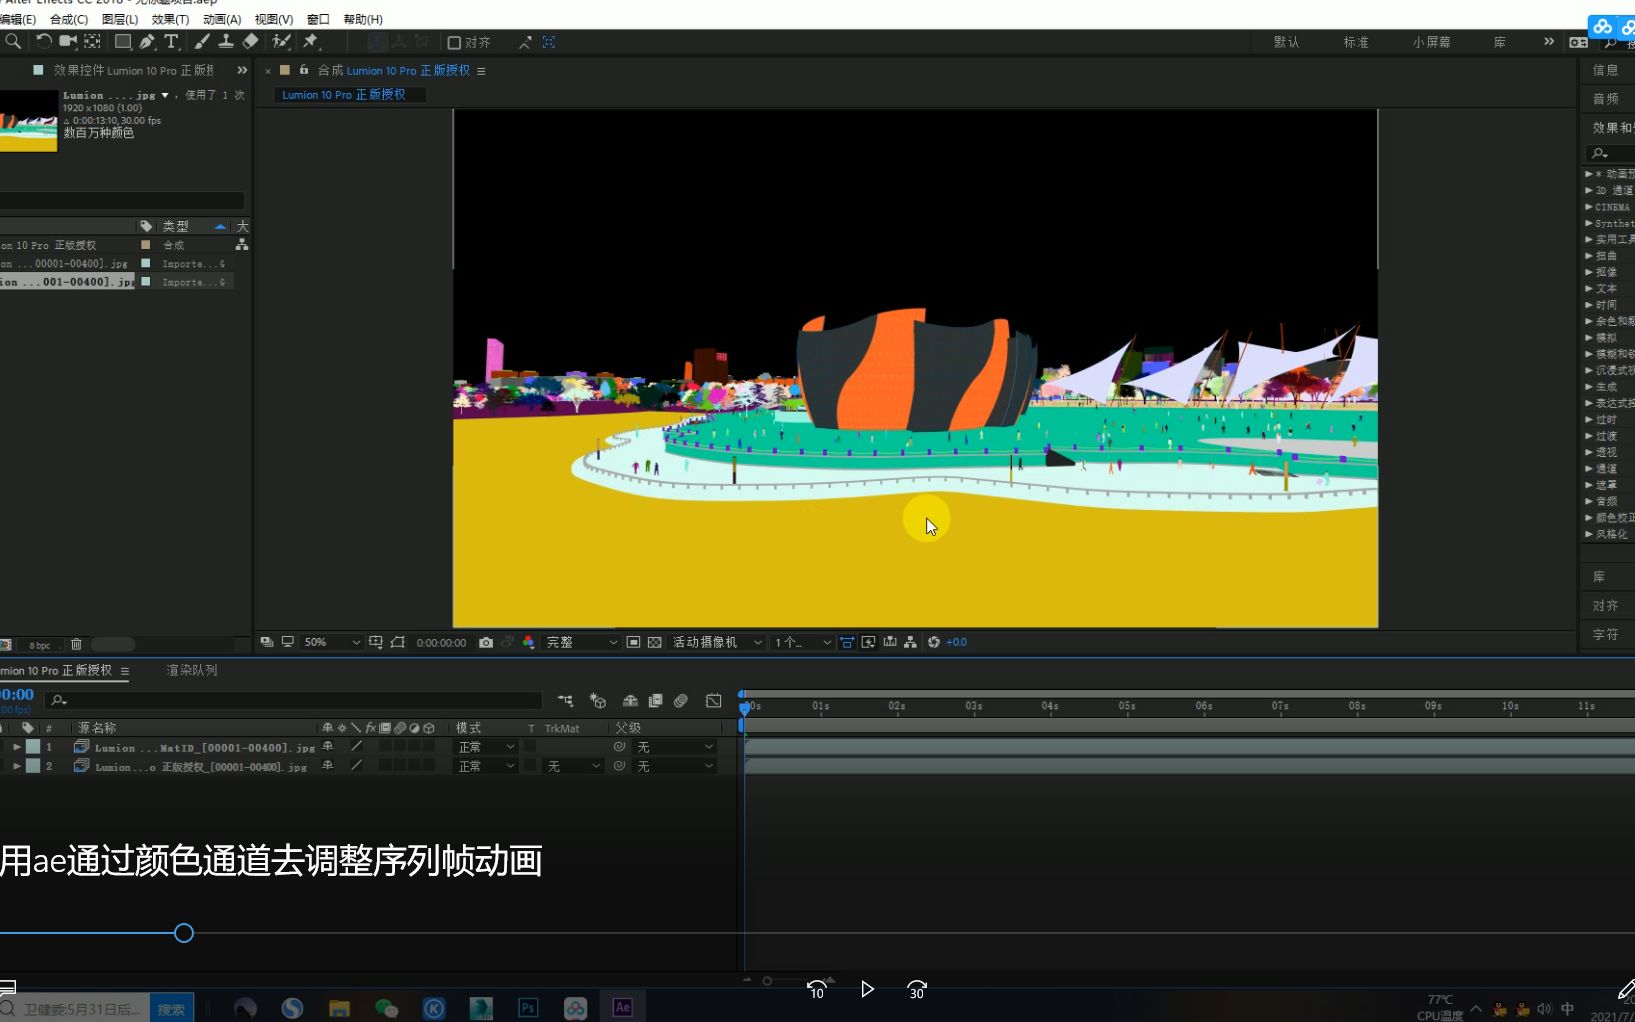
Task: Open the graph editor icon
Action: 714,701
